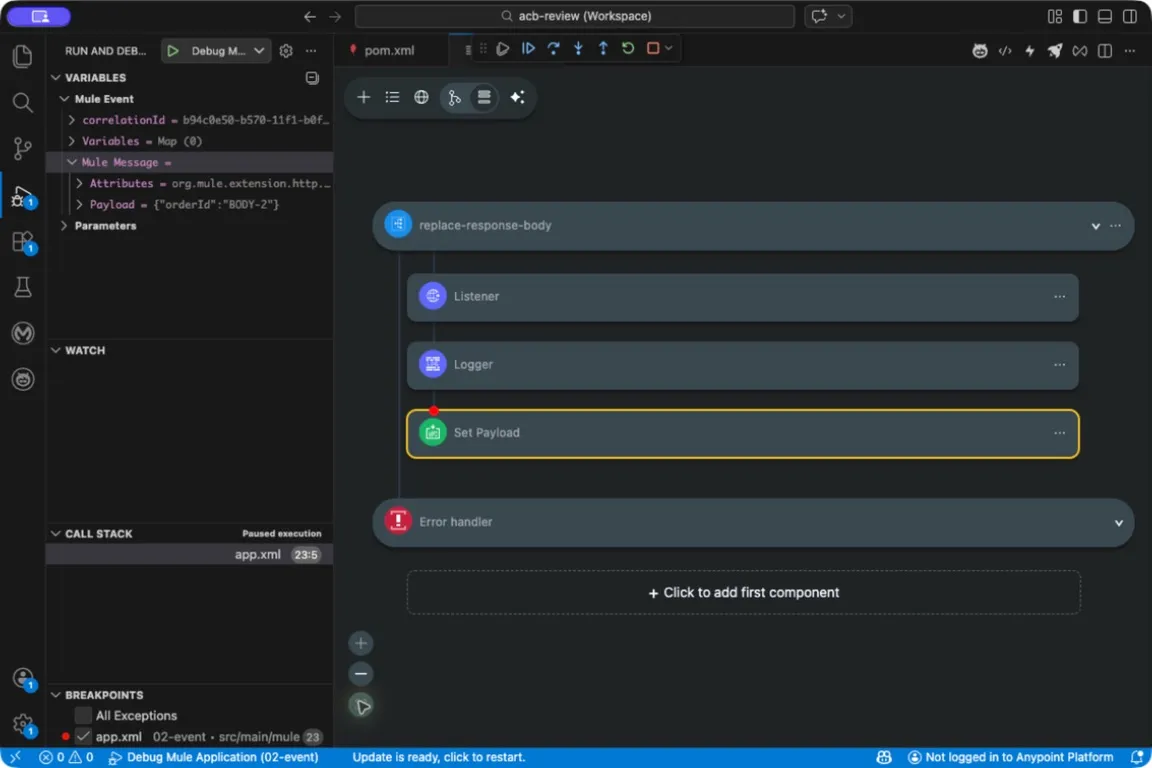
Task: Start debugging with green play icon
Action: click(x=173, y=51)
